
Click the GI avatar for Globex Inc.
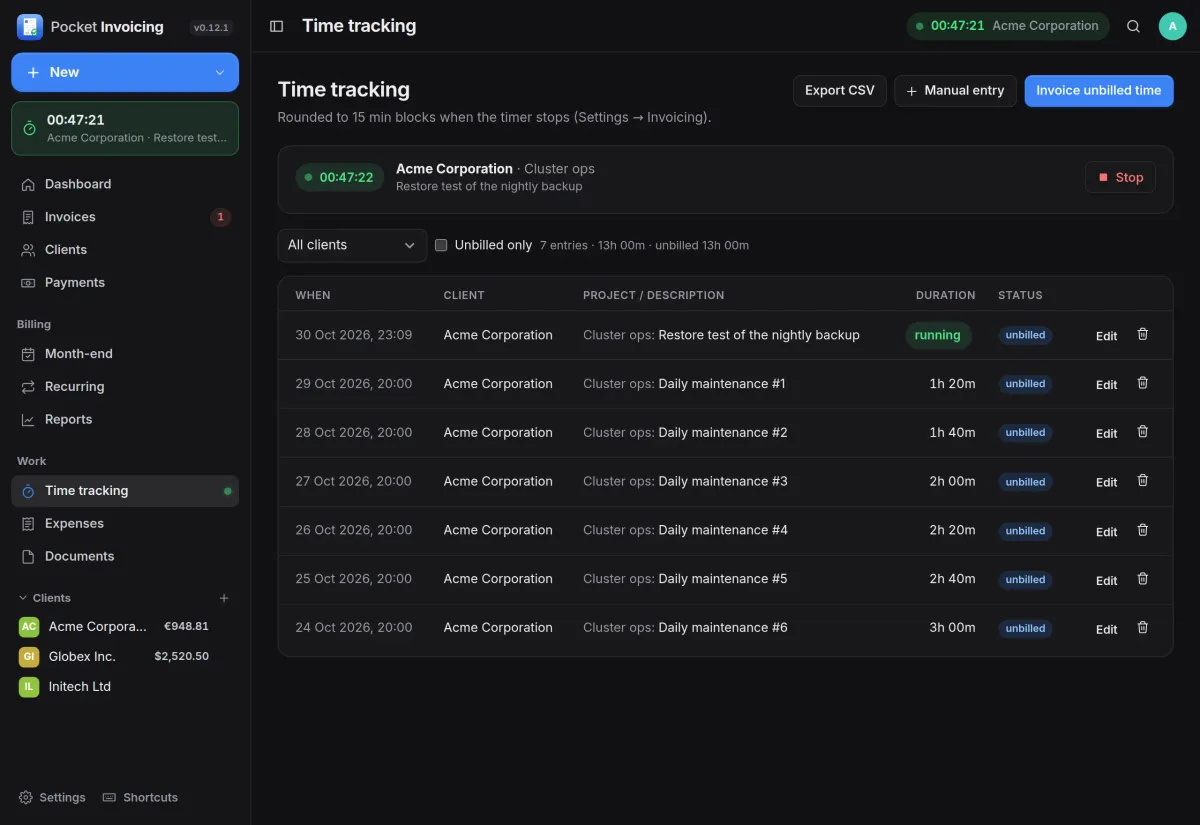click(x=29, y=656)
